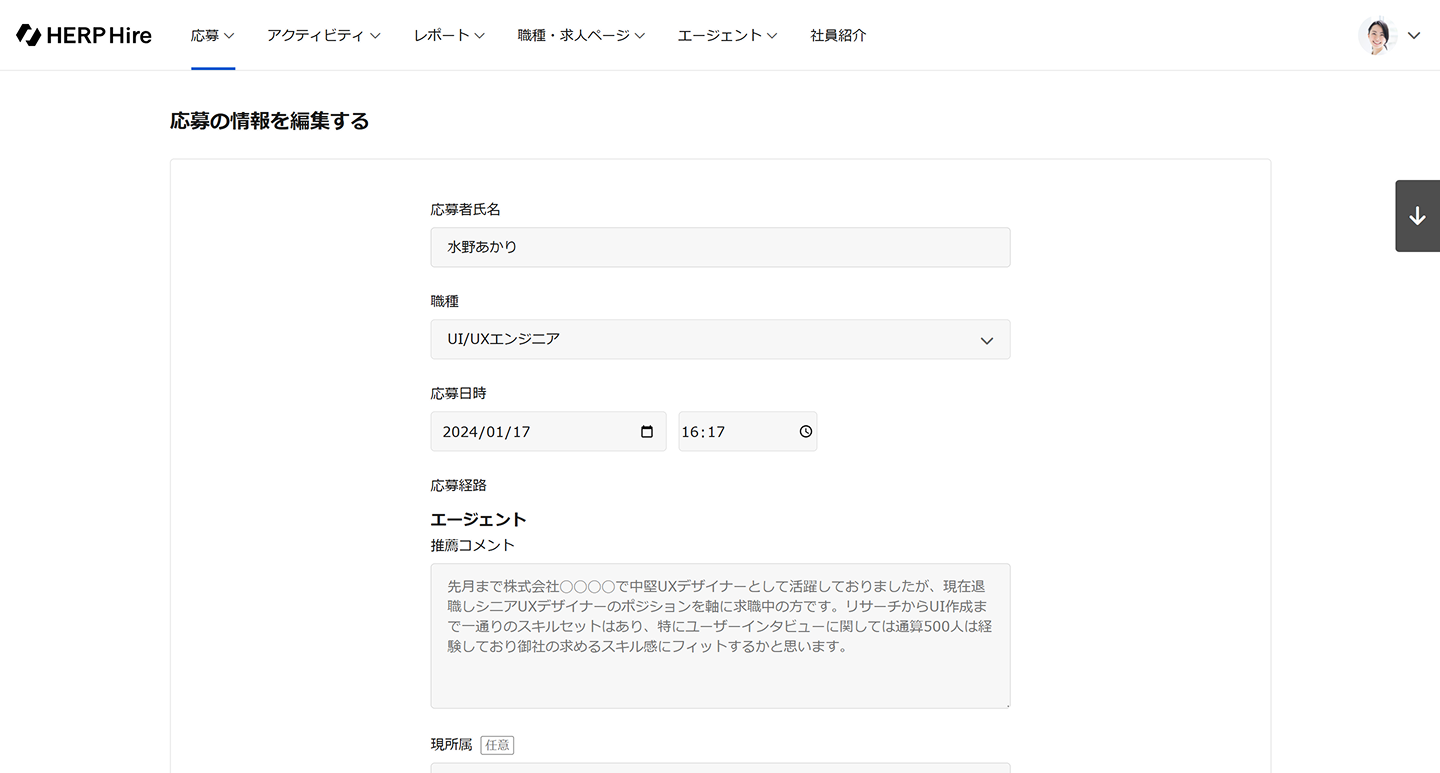Click the date field 2024/01/17

click(548, 432)
